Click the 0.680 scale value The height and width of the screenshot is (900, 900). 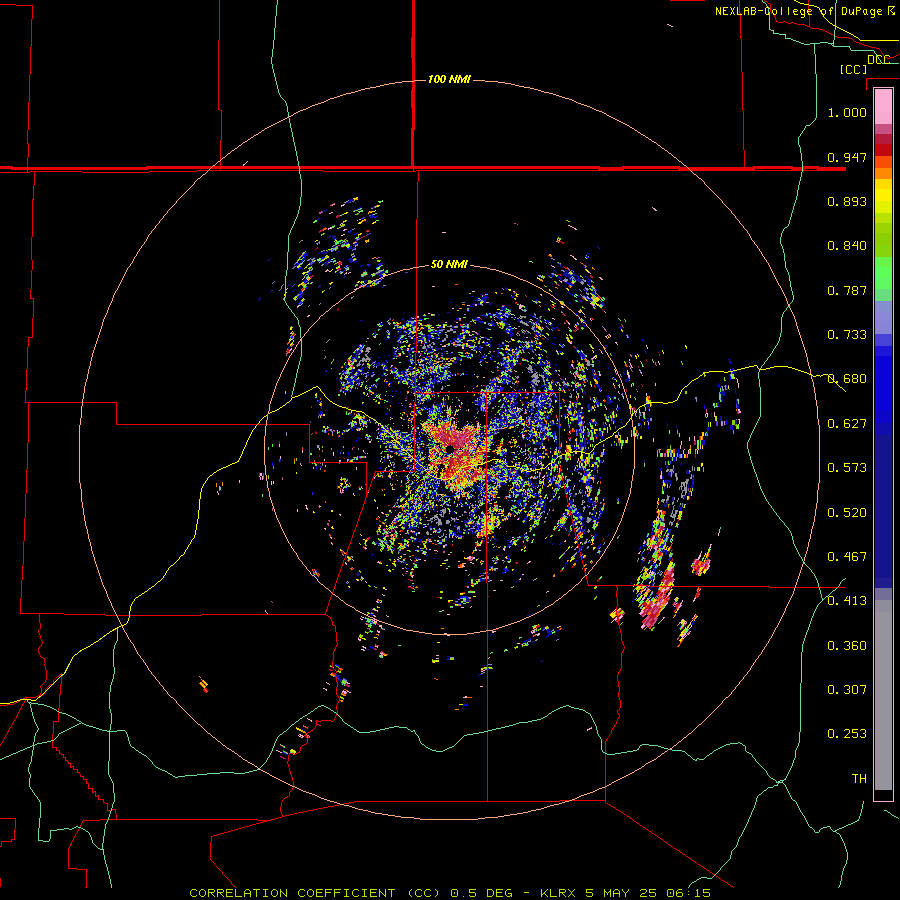pyautogui.click(x=847, y=379)
